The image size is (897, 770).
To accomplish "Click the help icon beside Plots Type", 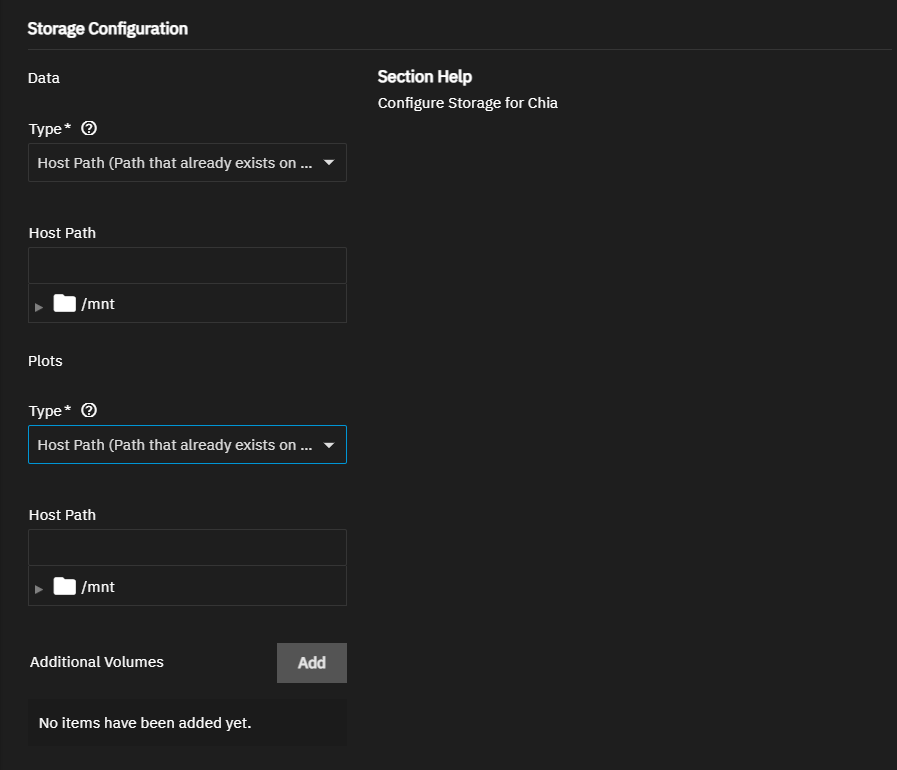I will tap(89, 411).
